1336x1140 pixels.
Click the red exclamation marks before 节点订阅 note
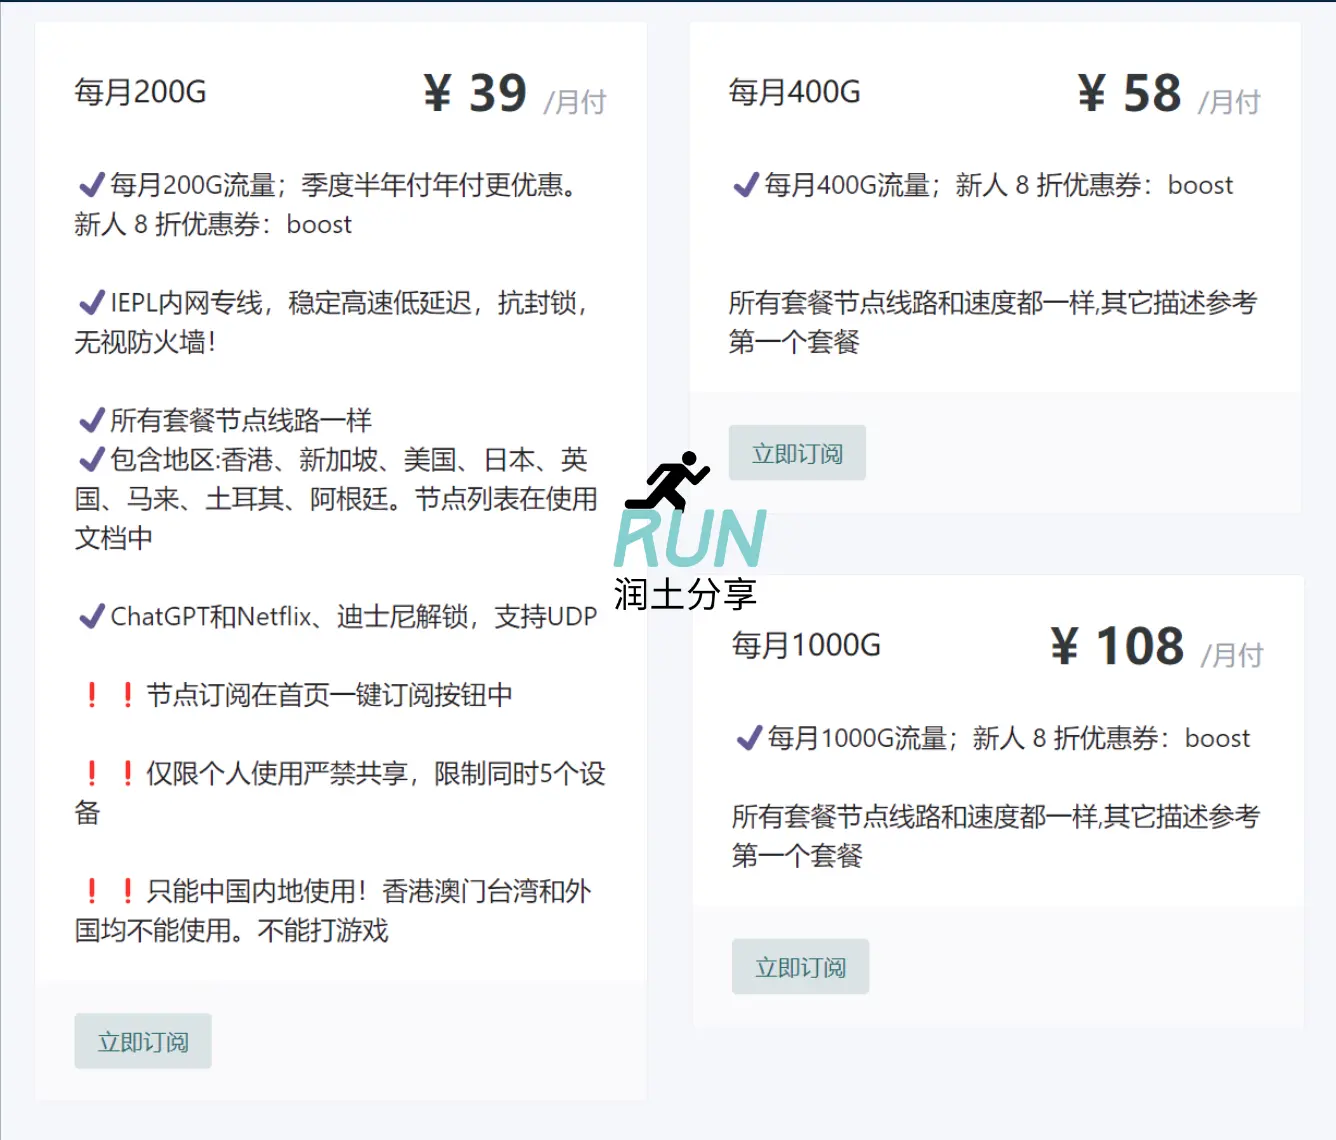(x=110, y=694)
